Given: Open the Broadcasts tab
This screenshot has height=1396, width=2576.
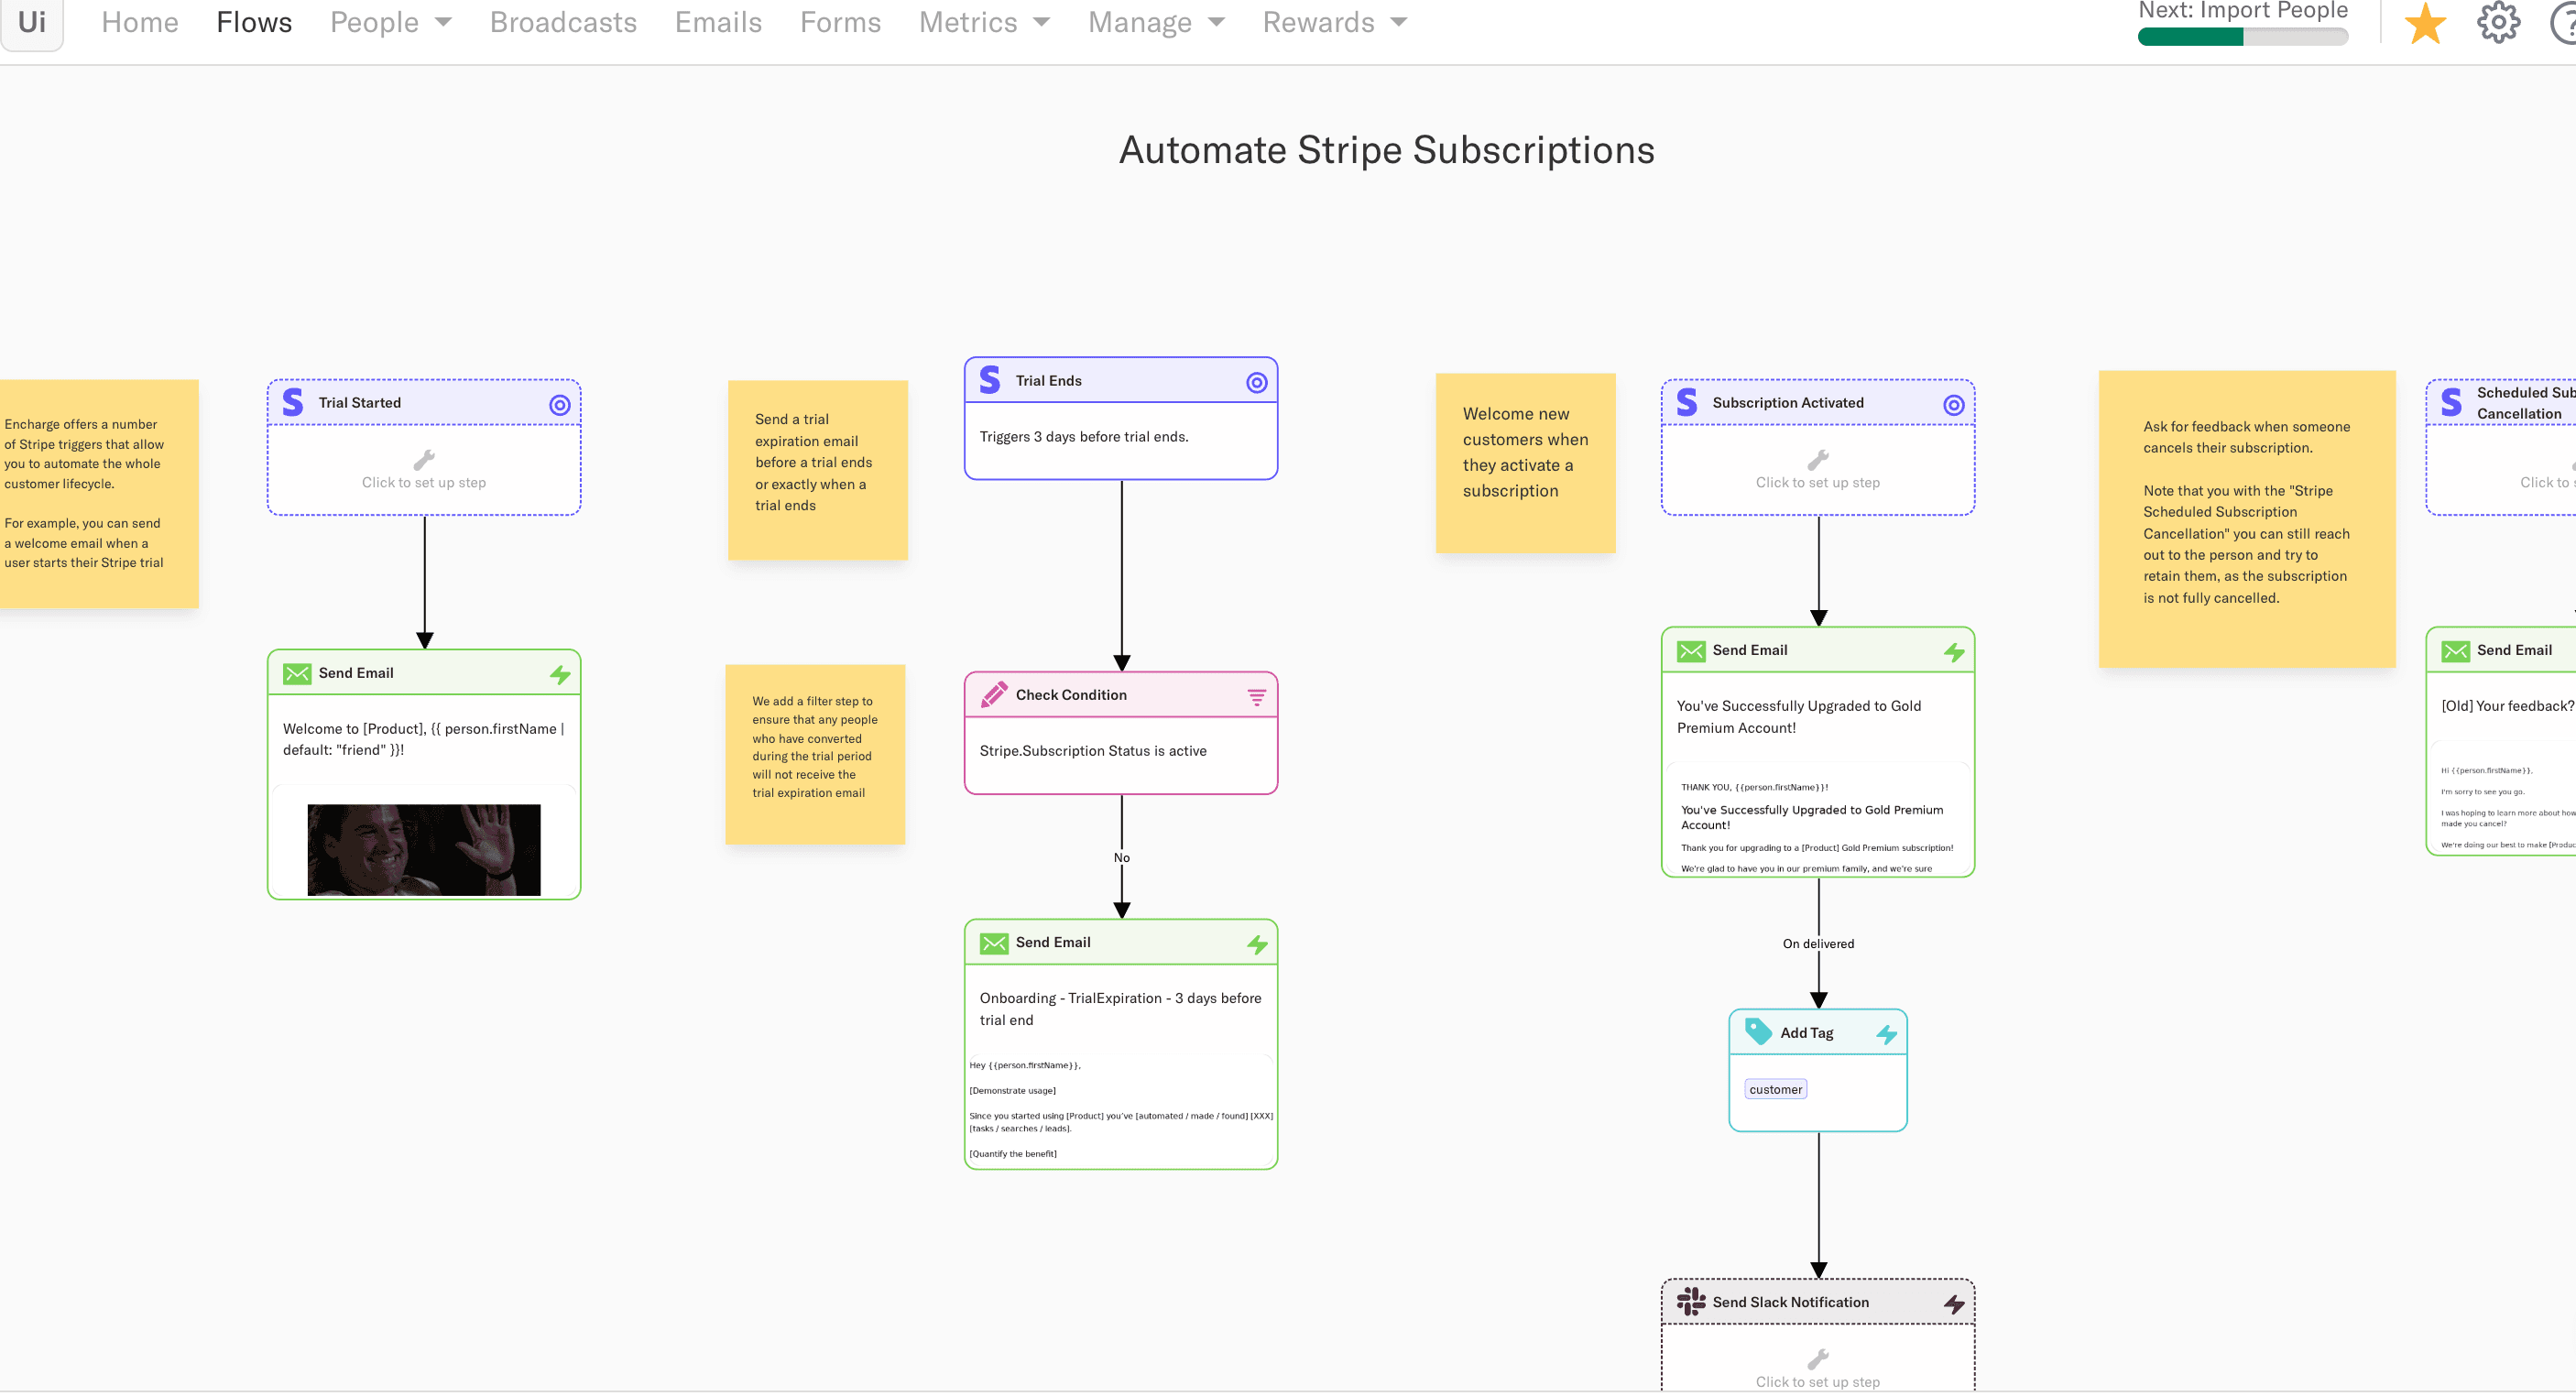Looking at the screenshot, I should (x=563, y=22).
